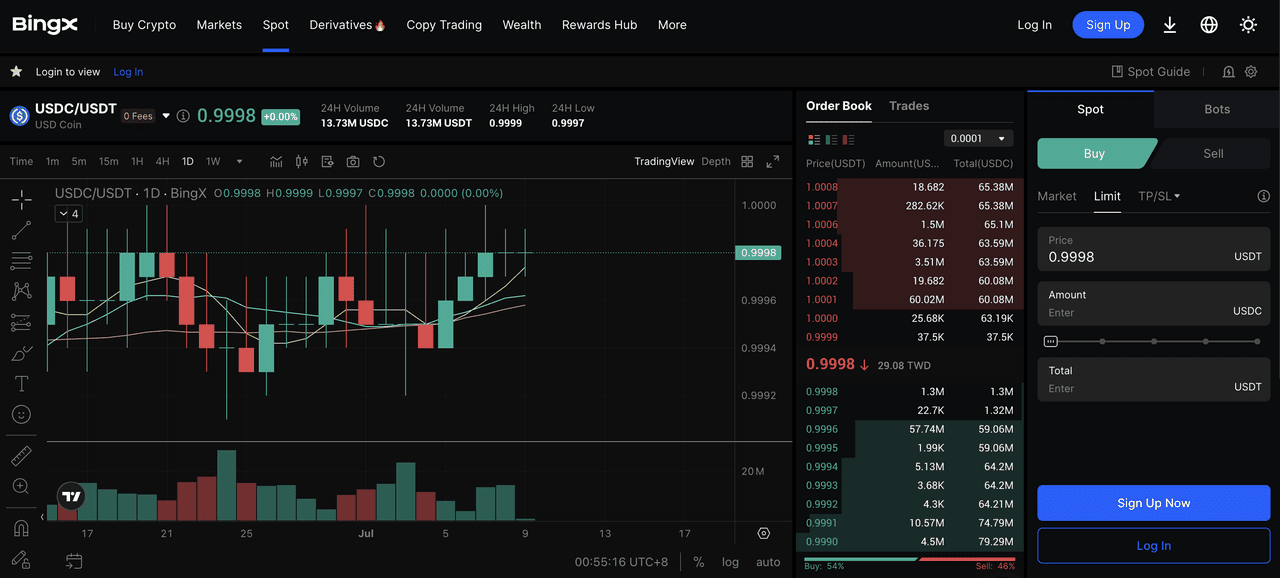Screen dimensions: 1280x578
Task: Open the TP/SL order type dropdown
Action: pyautogui.click(x=1159, y=196)
